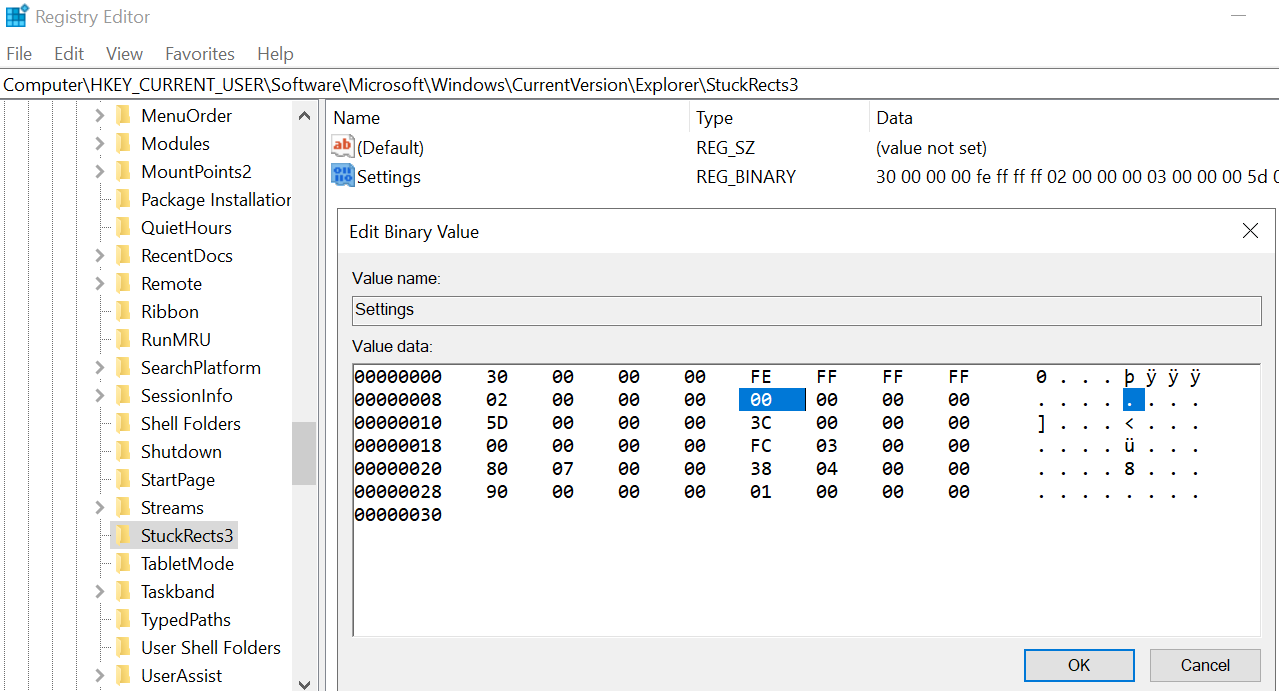Click the Registry Editor app icon
This screenshot has width=1279, height=691.
17,17
